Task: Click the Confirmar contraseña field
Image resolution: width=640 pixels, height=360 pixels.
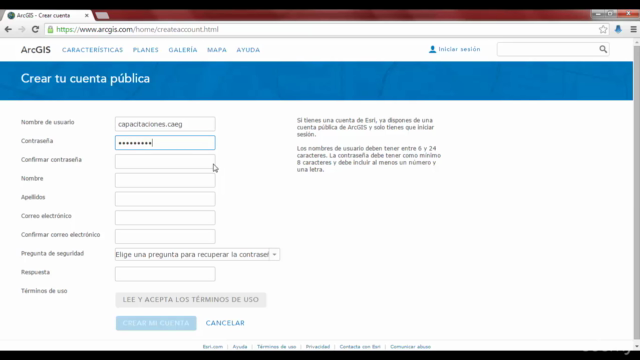Action: [165, 162]
